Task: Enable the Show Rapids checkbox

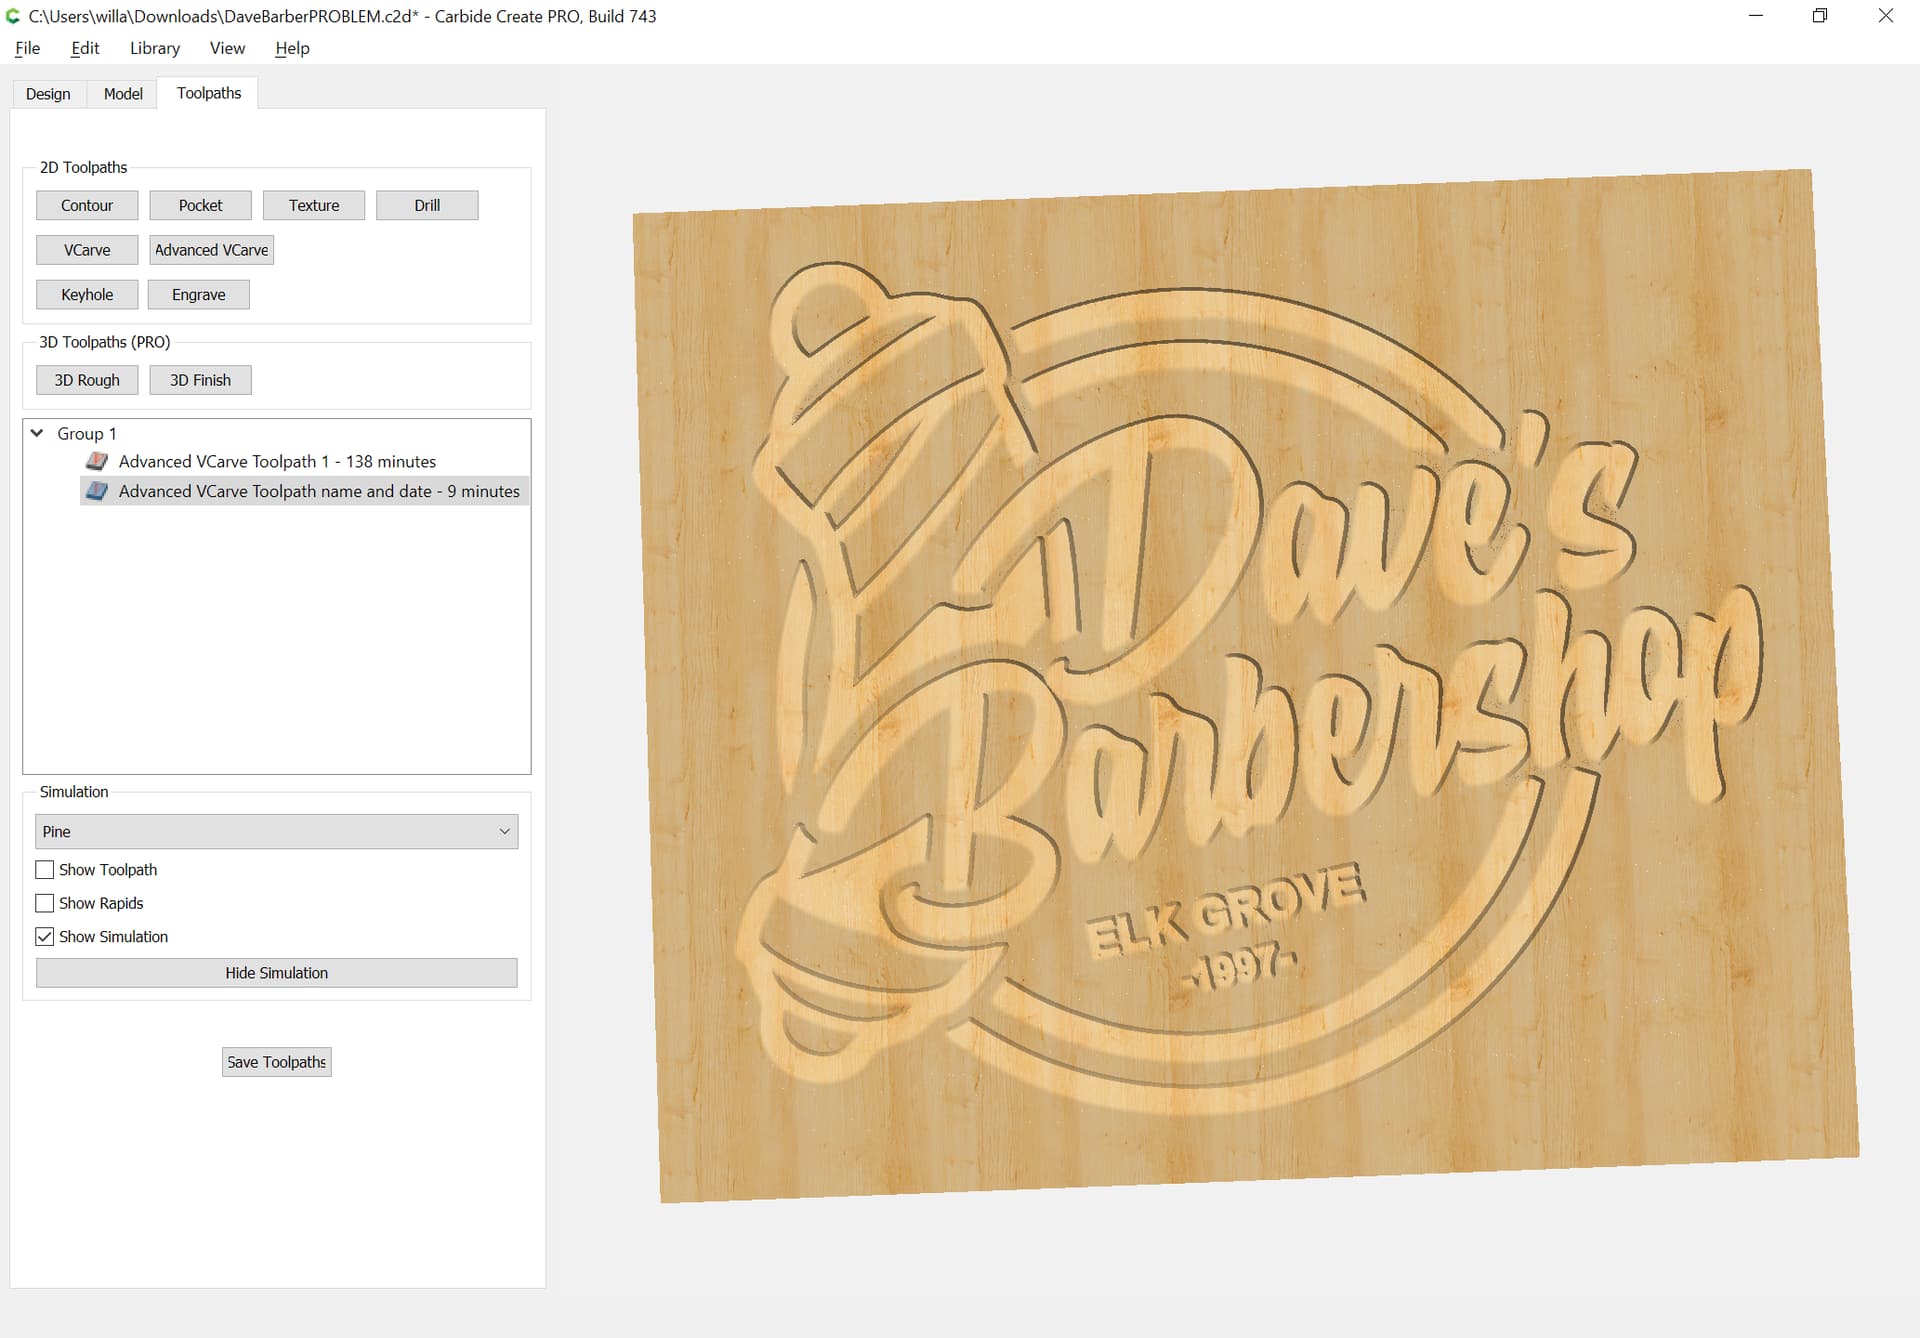Action: click(45, 903)
